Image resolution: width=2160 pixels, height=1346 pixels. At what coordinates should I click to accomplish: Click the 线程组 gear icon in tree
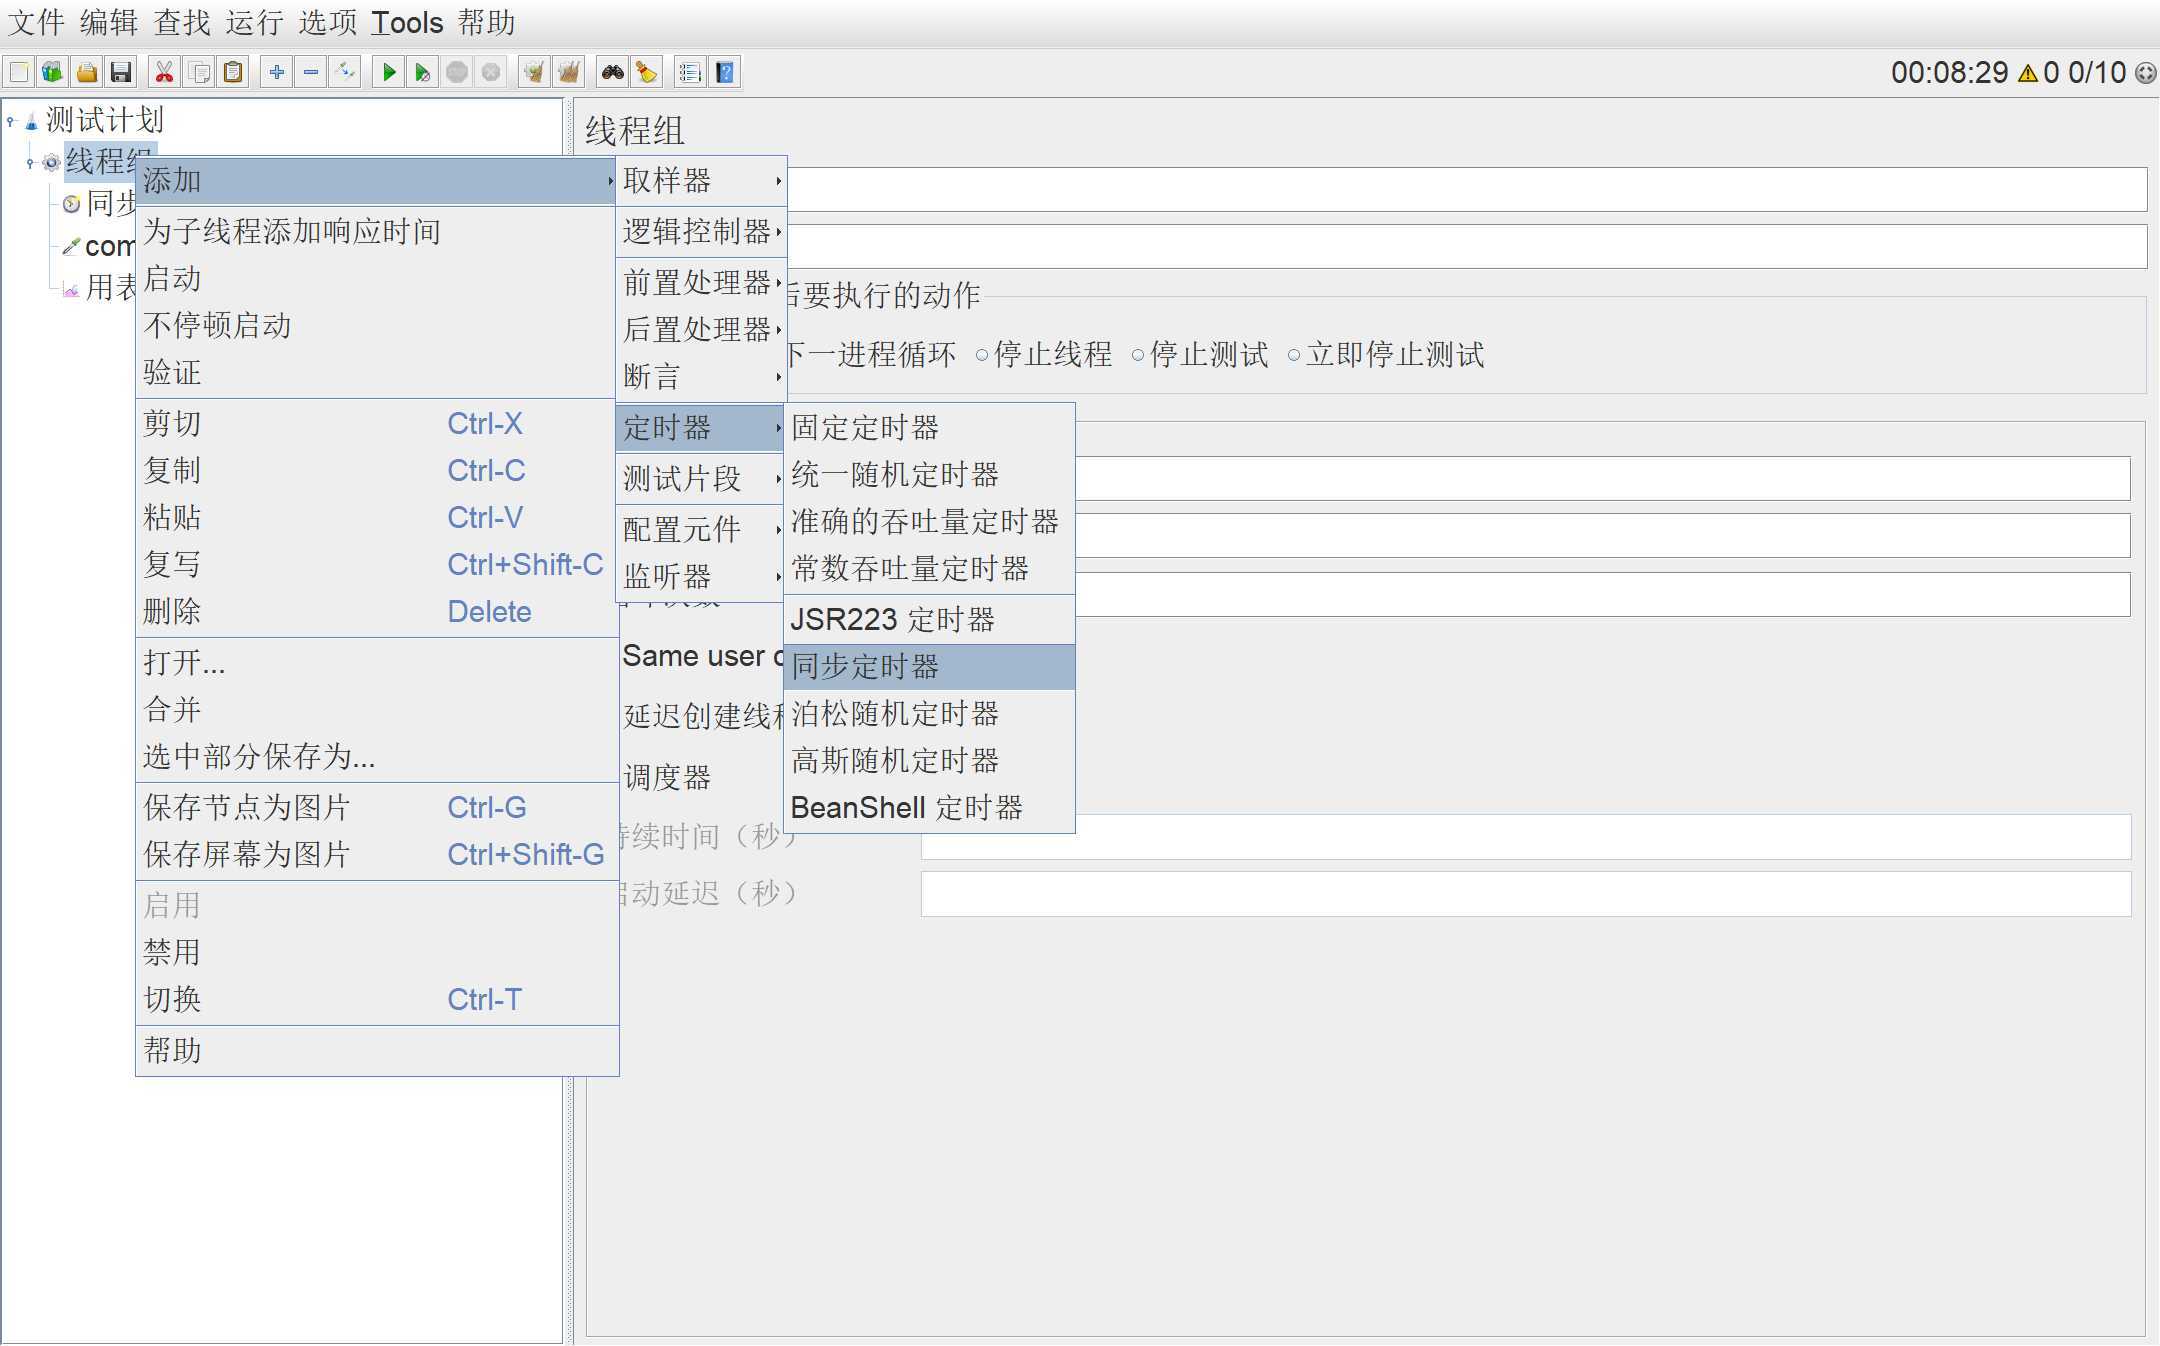coord(52,162)
